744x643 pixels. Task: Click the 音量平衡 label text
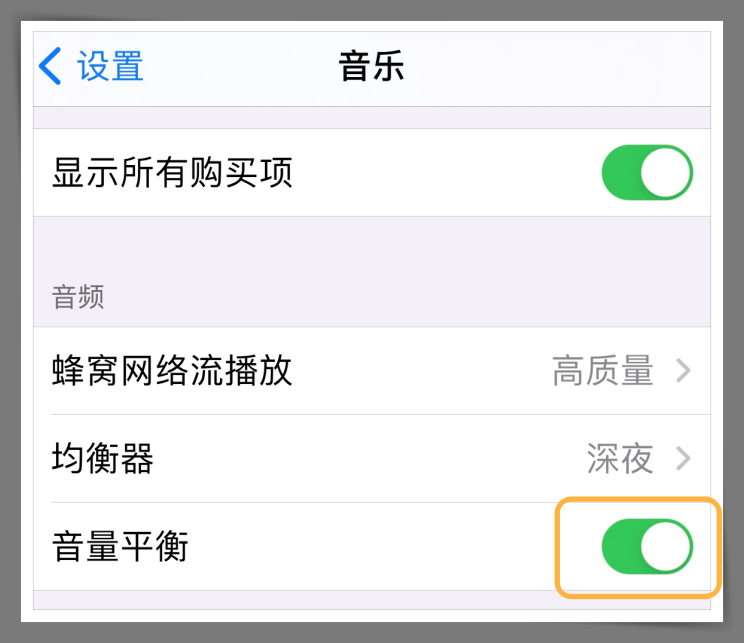coord(121,547)
